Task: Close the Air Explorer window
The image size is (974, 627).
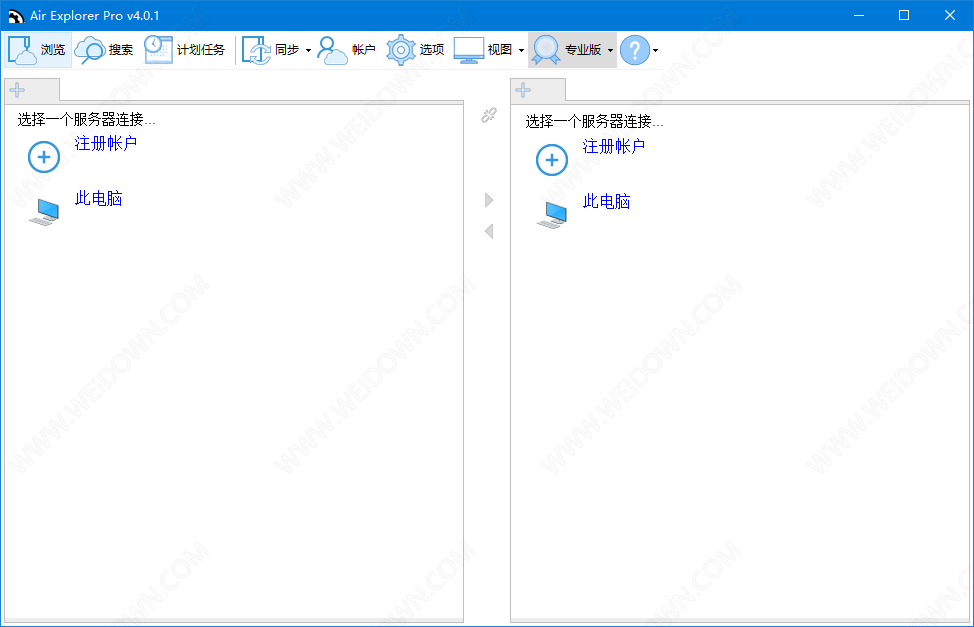Action: [x=950, y=16]
